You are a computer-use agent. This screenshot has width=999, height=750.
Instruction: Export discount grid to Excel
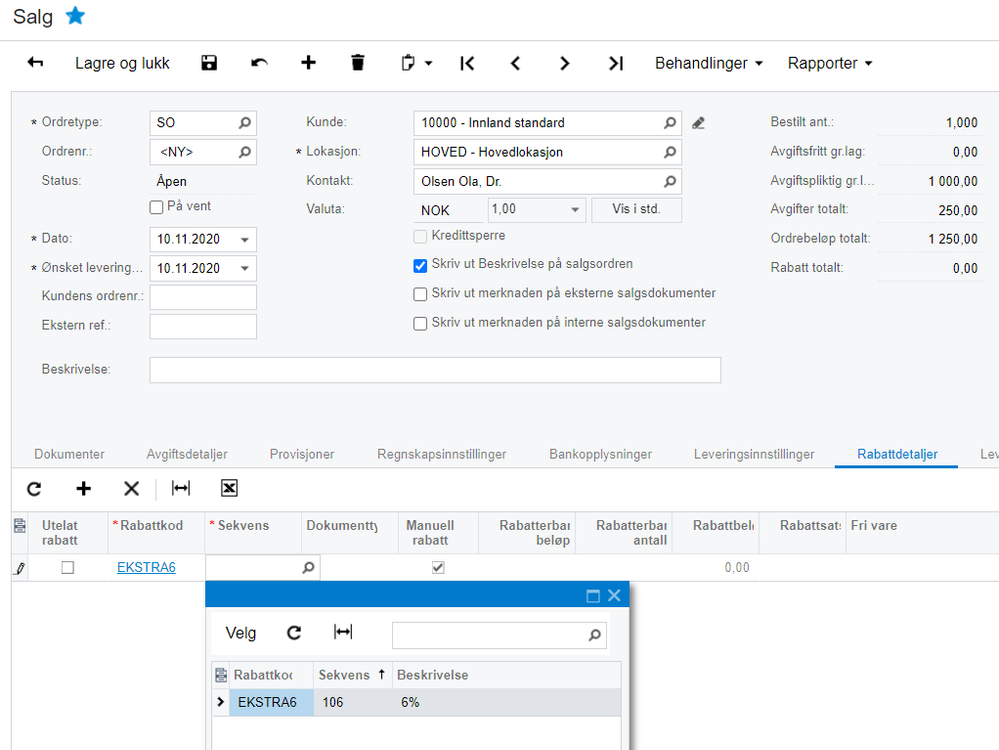229,488
